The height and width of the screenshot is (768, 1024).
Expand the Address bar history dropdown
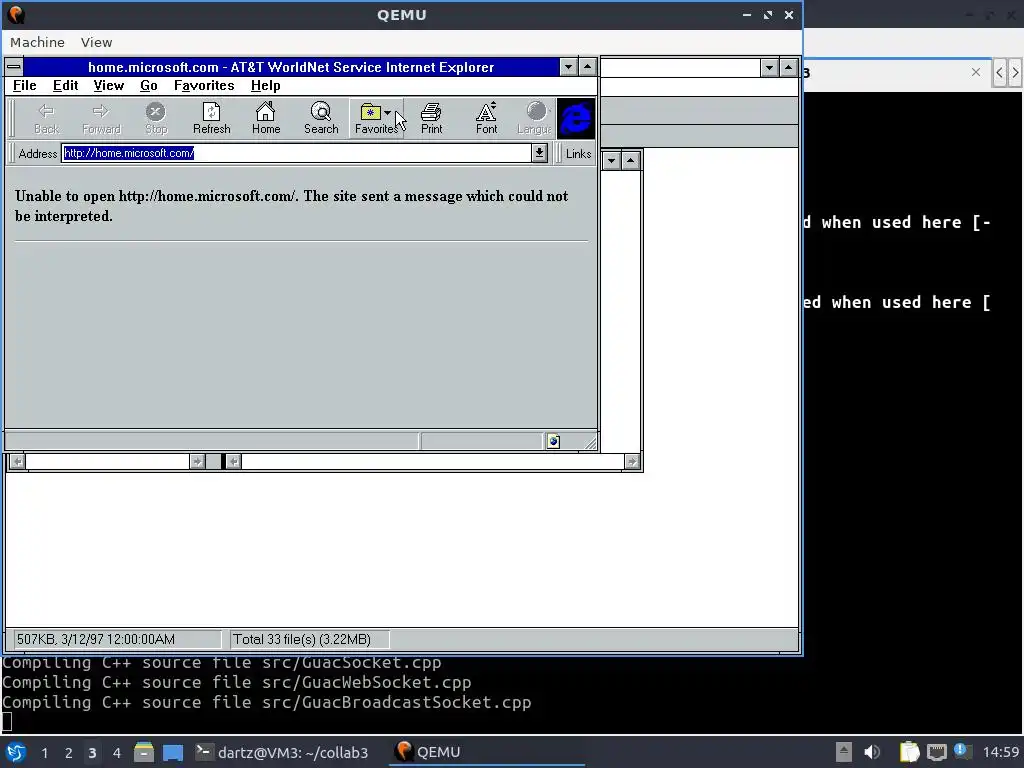(539, 153)
